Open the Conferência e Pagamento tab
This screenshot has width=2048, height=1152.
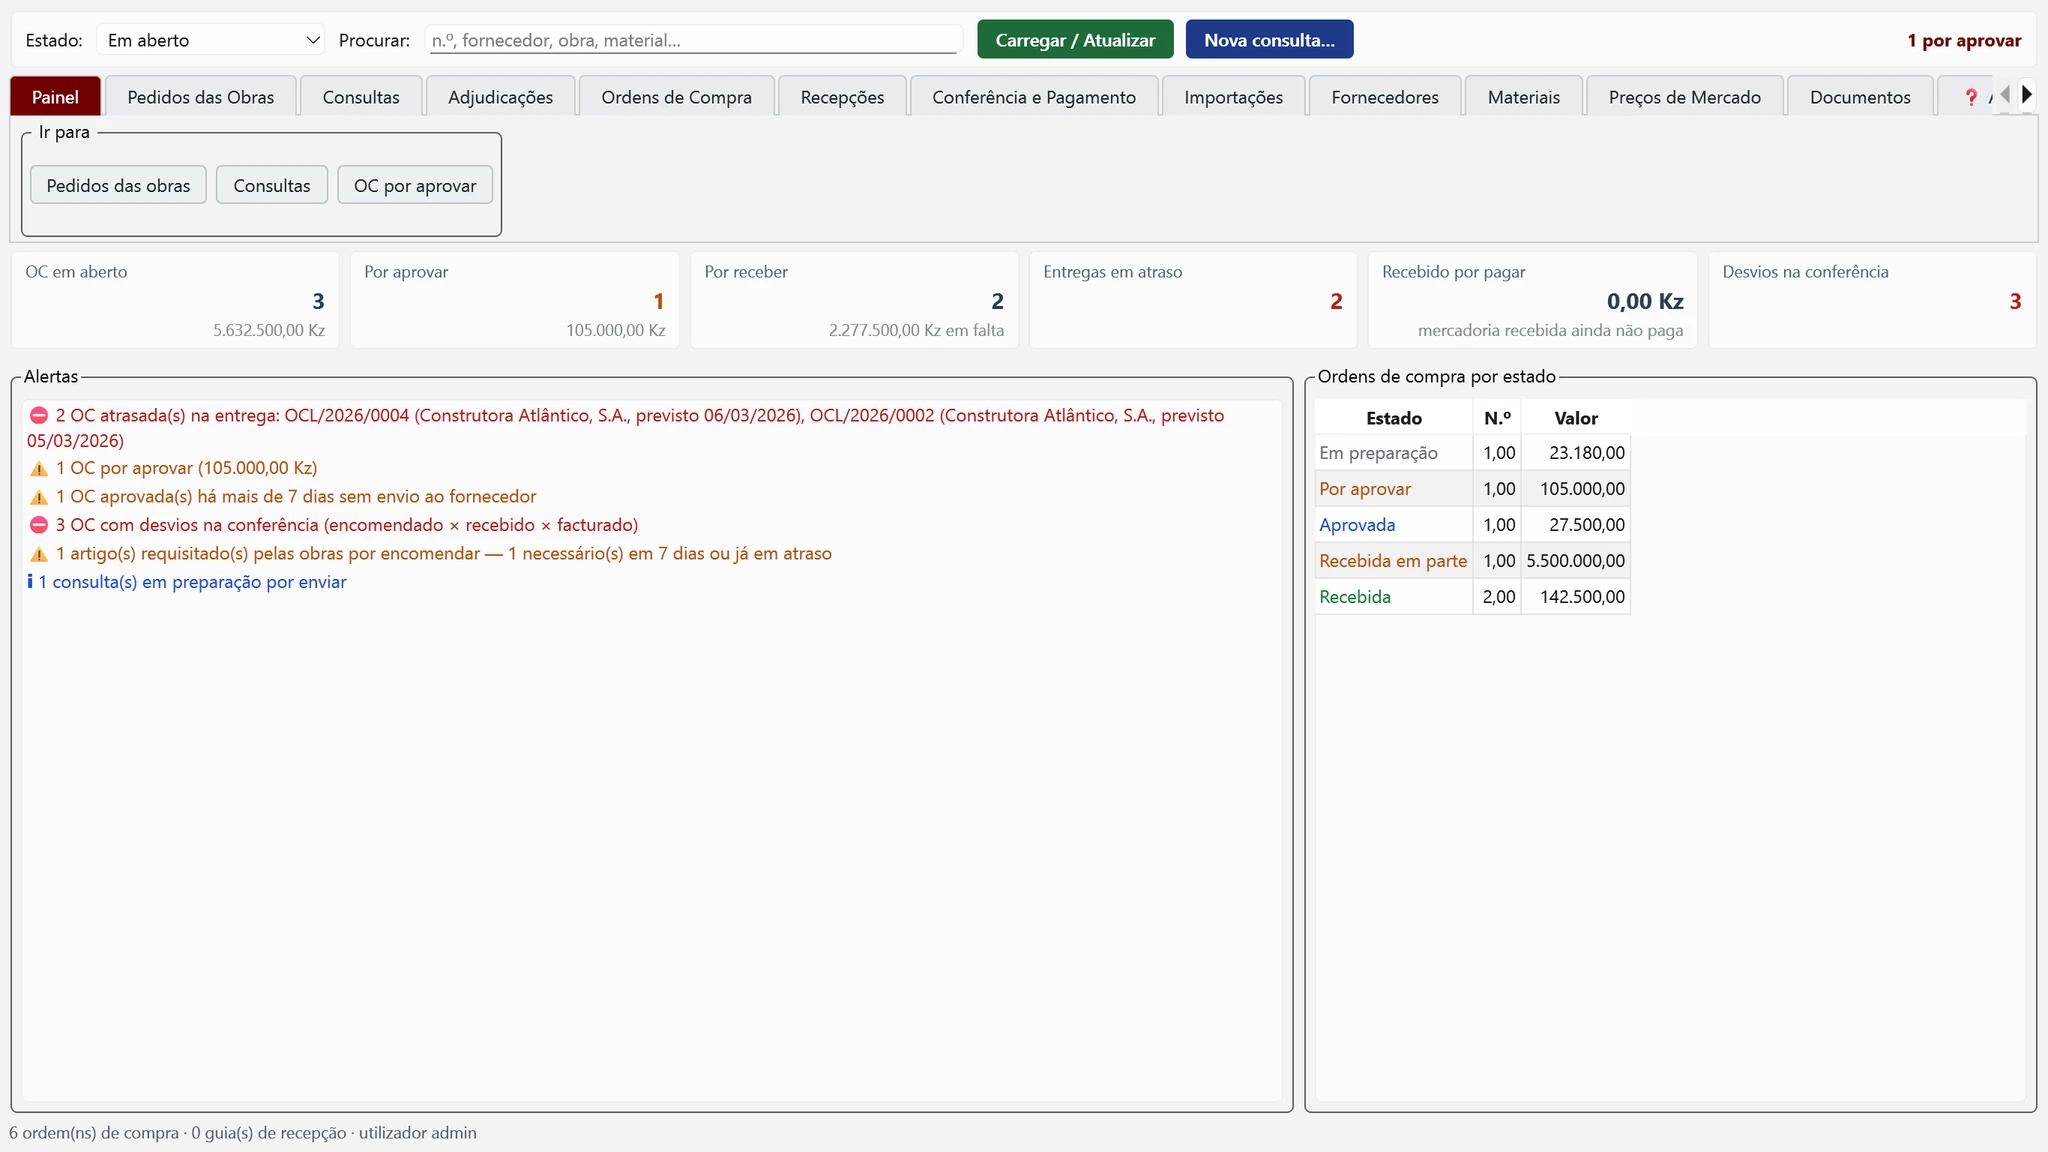(1034, 97)
